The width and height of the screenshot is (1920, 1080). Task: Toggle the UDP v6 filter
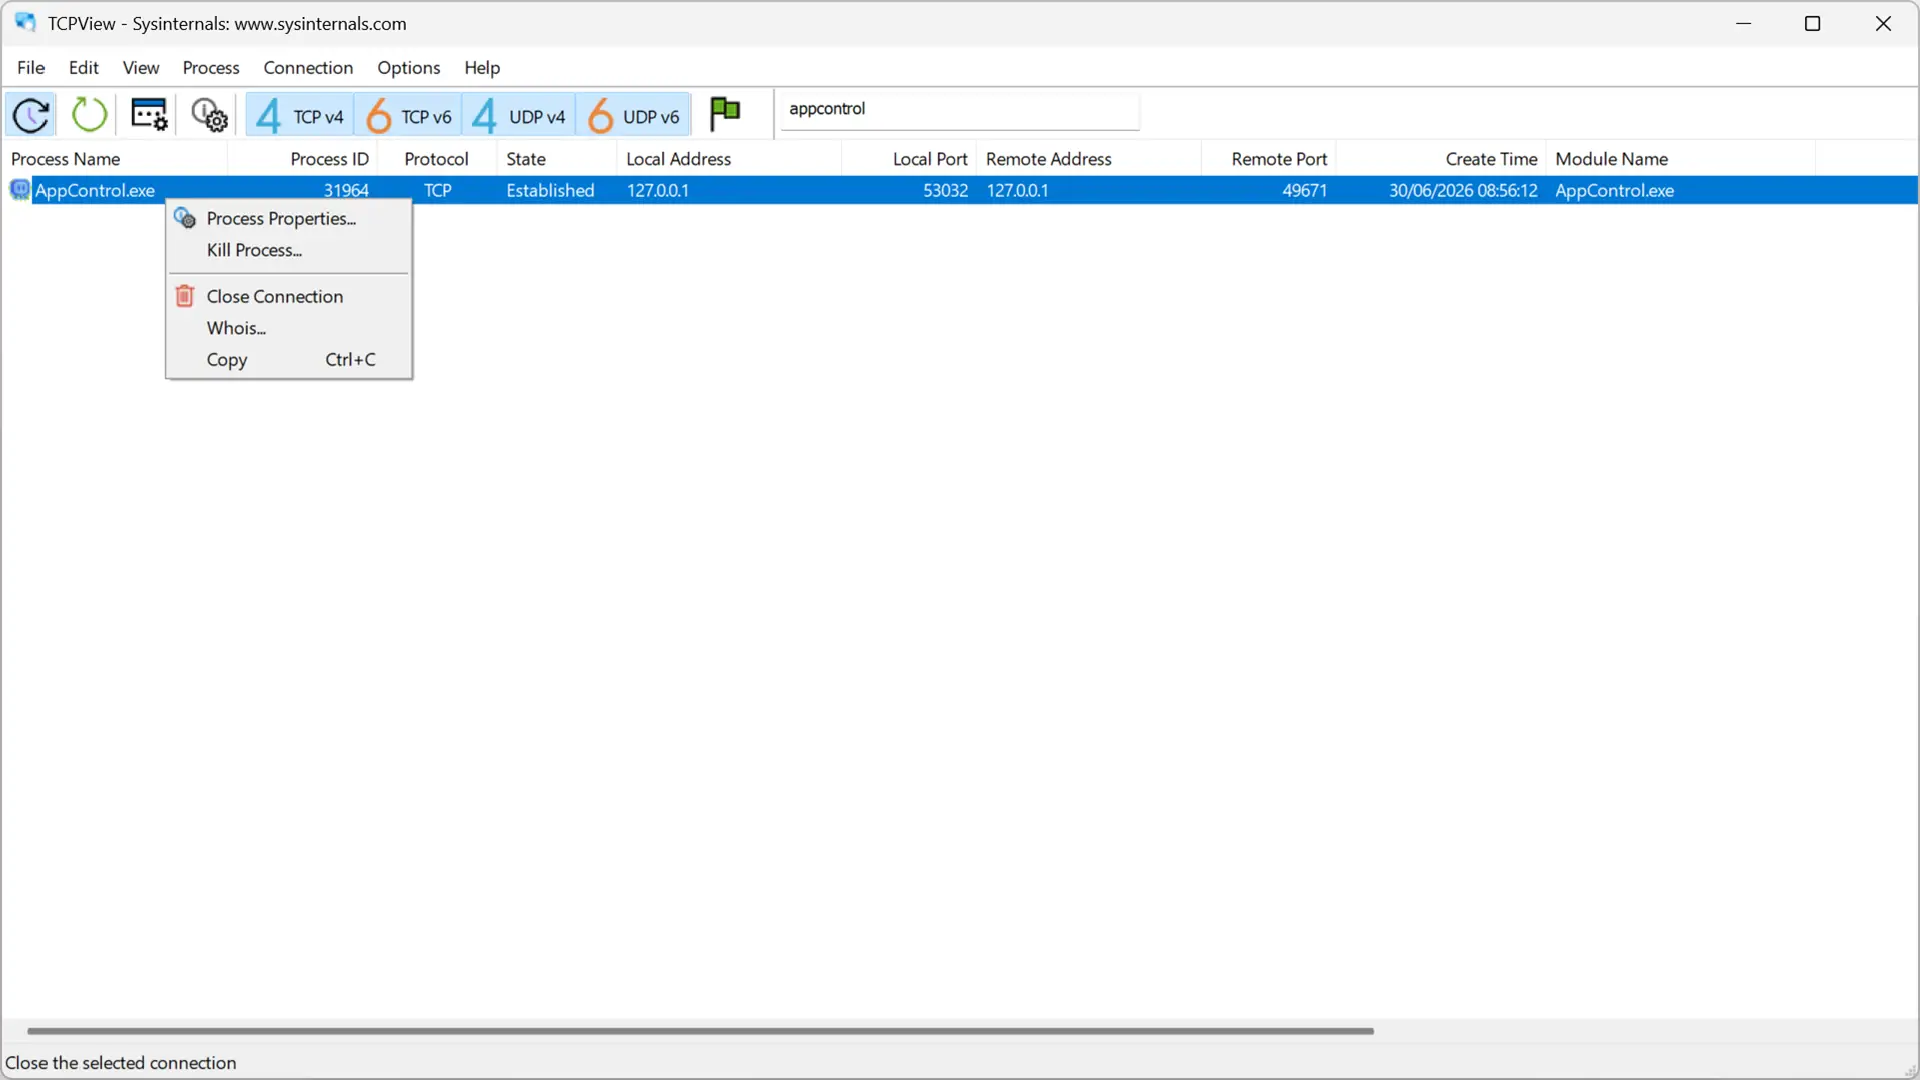click(x=633, y=116)
